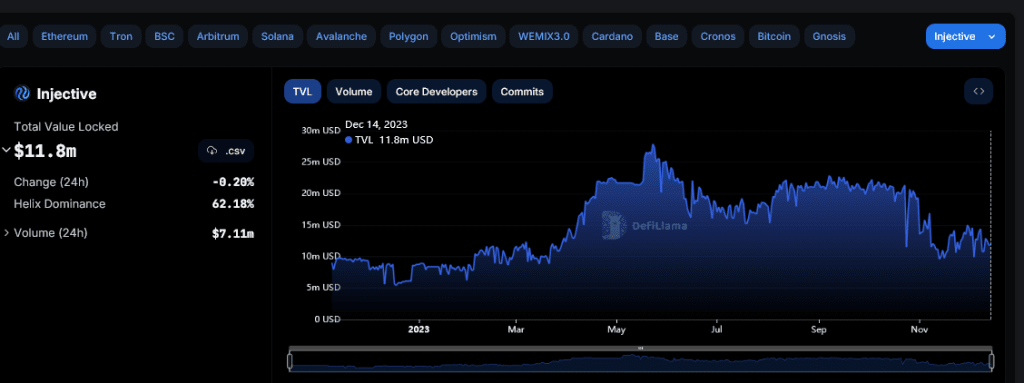Click the left handle of the range slider

[290, 361]
